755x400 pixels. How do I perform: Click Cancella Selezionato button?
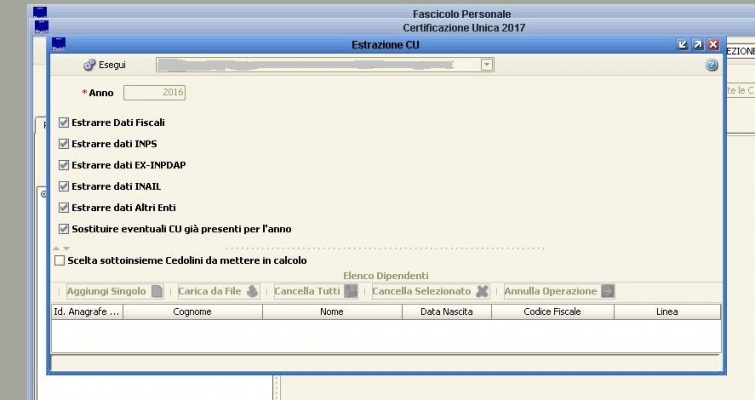(x=430, y=291)
